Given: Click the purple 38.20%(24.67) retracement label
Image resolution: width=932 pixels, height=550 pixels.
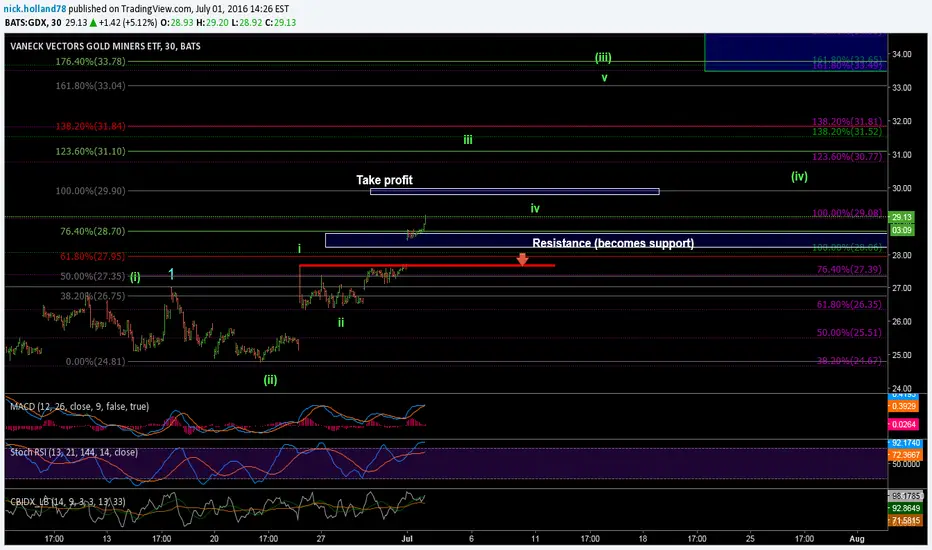Looking at the screenshot, I should point(849,360).
